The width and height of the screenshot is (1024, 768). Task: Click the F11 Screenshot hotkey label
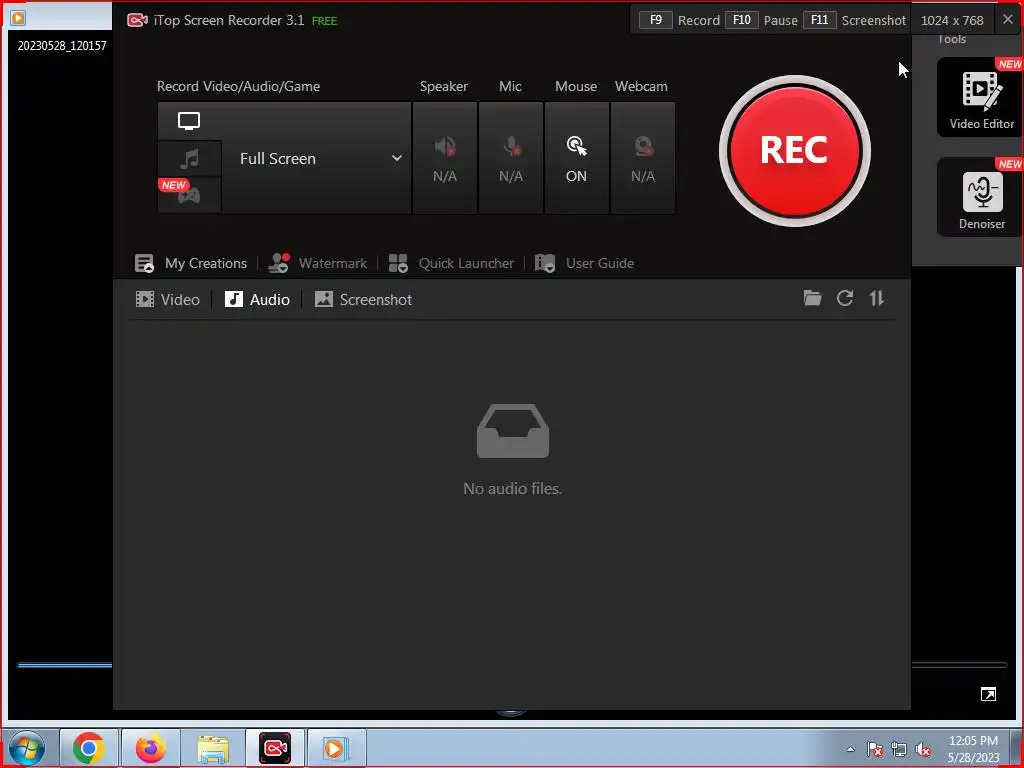coord(854,20)
